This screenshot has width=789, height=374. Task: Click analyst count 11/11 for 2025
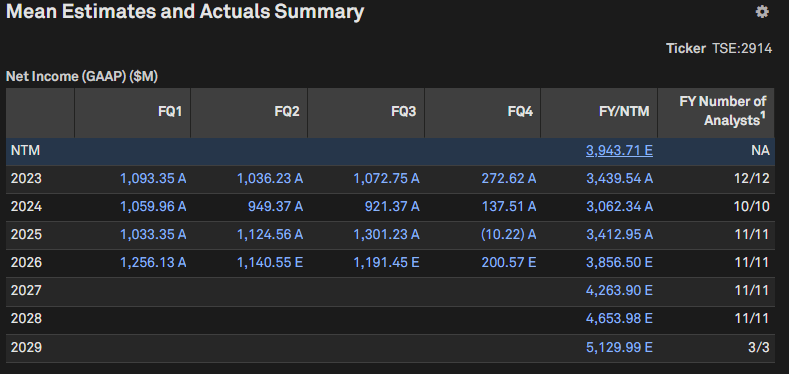[x=752, y=235]
